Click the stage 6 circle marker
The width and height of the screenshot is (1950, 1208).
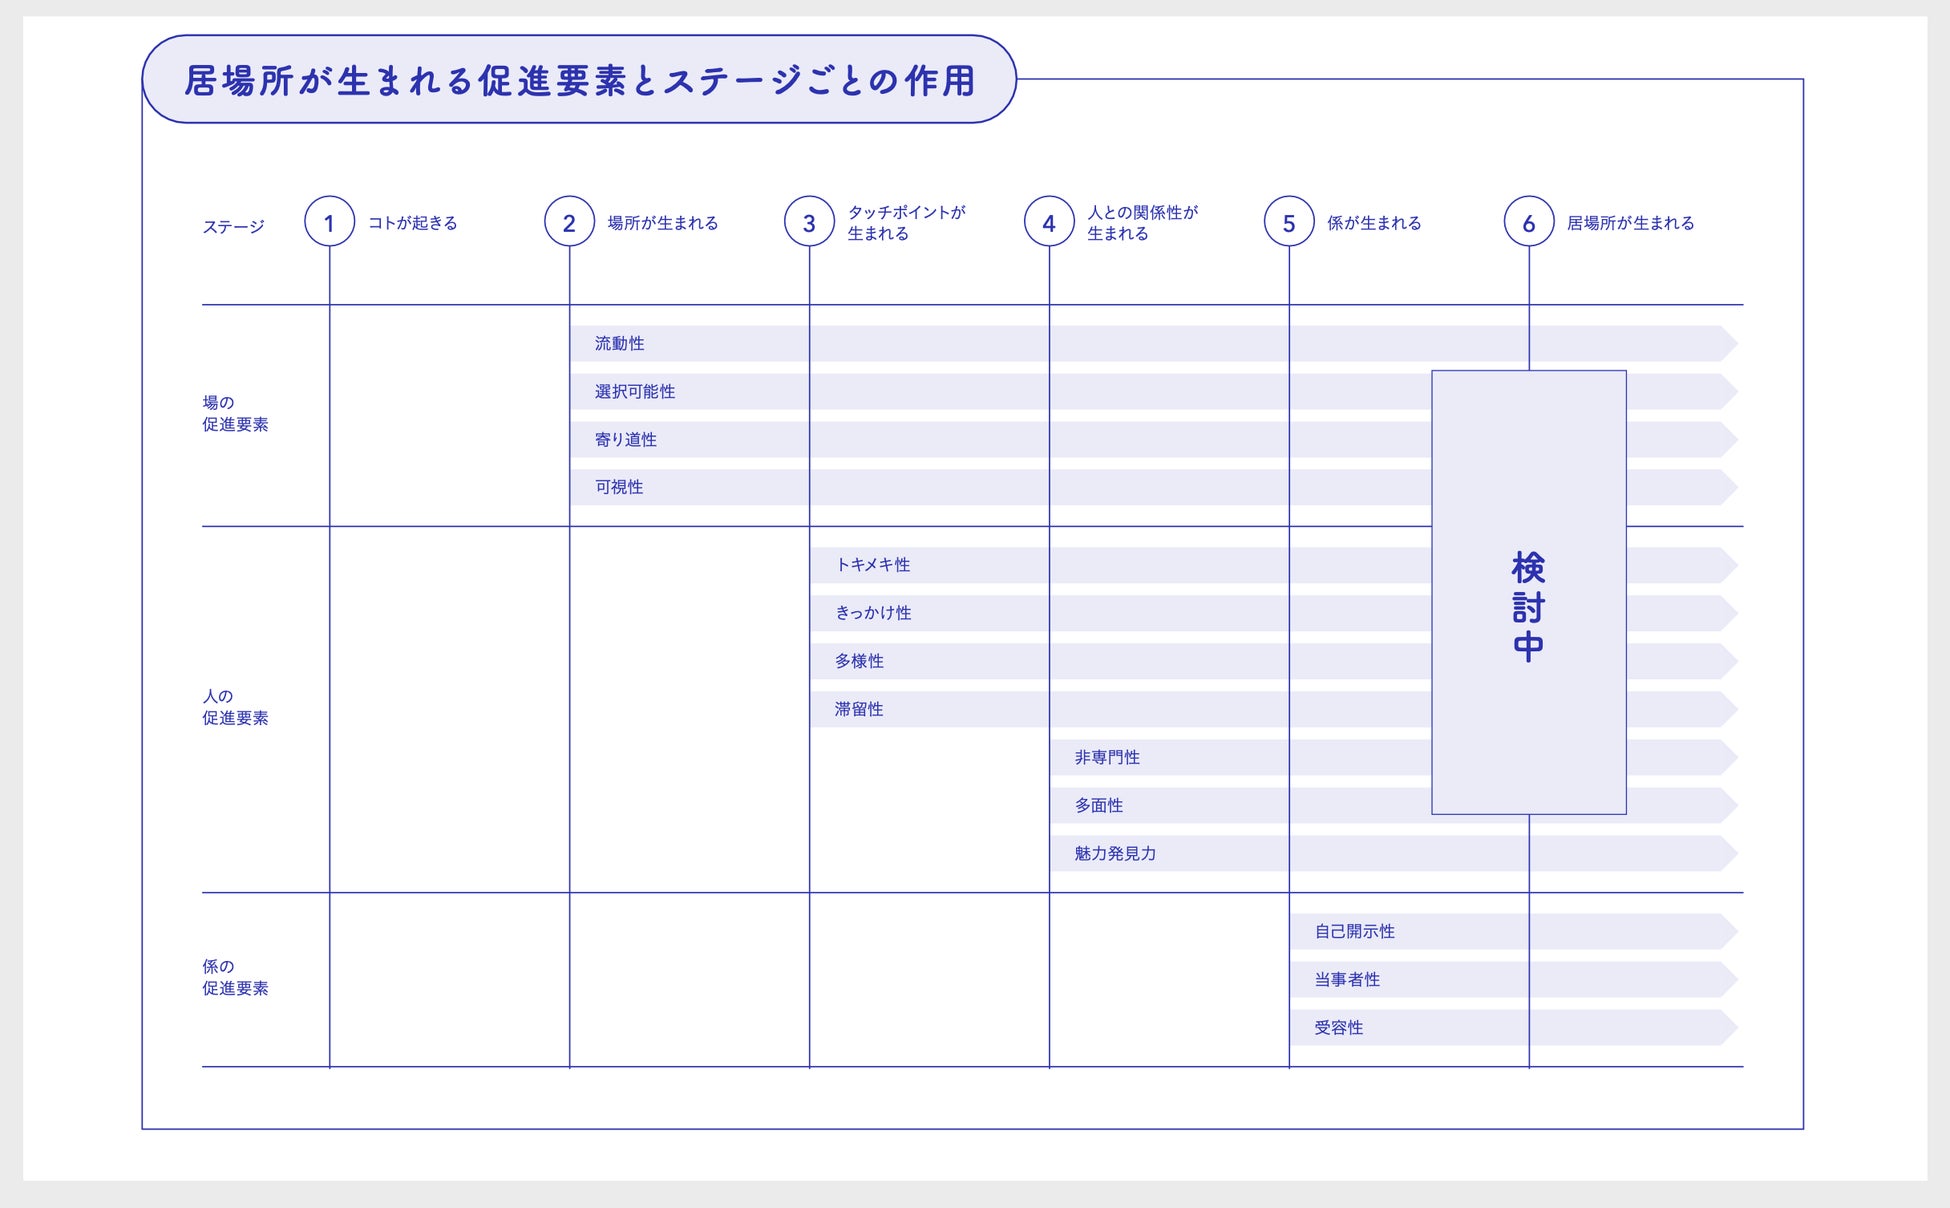(1529, 222)
